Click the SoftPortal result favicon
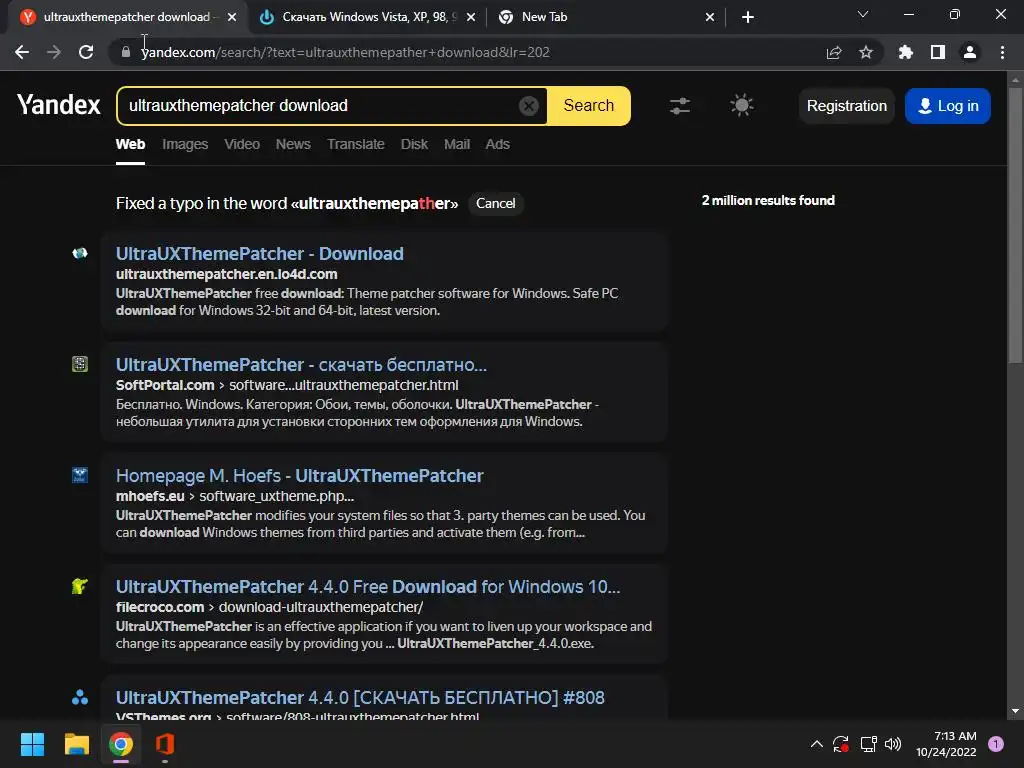Viewport: 1024px width, 768px height. coord(80,364)
